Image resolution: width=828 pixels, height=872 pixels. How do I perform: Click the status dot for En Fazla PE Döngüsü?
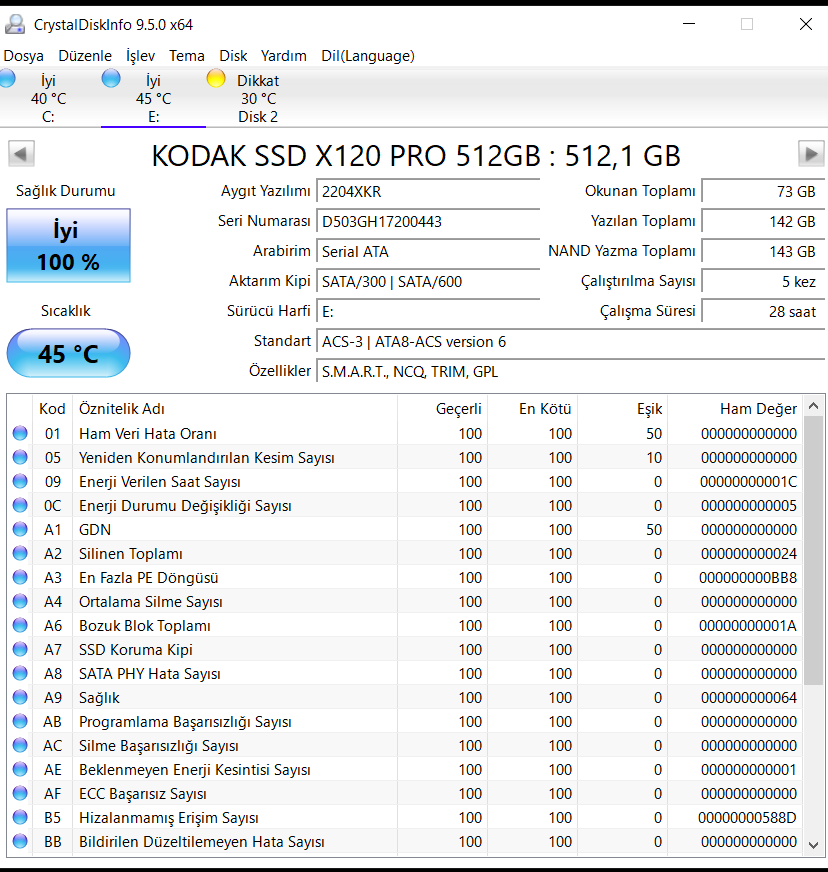[x=20, y=577]
